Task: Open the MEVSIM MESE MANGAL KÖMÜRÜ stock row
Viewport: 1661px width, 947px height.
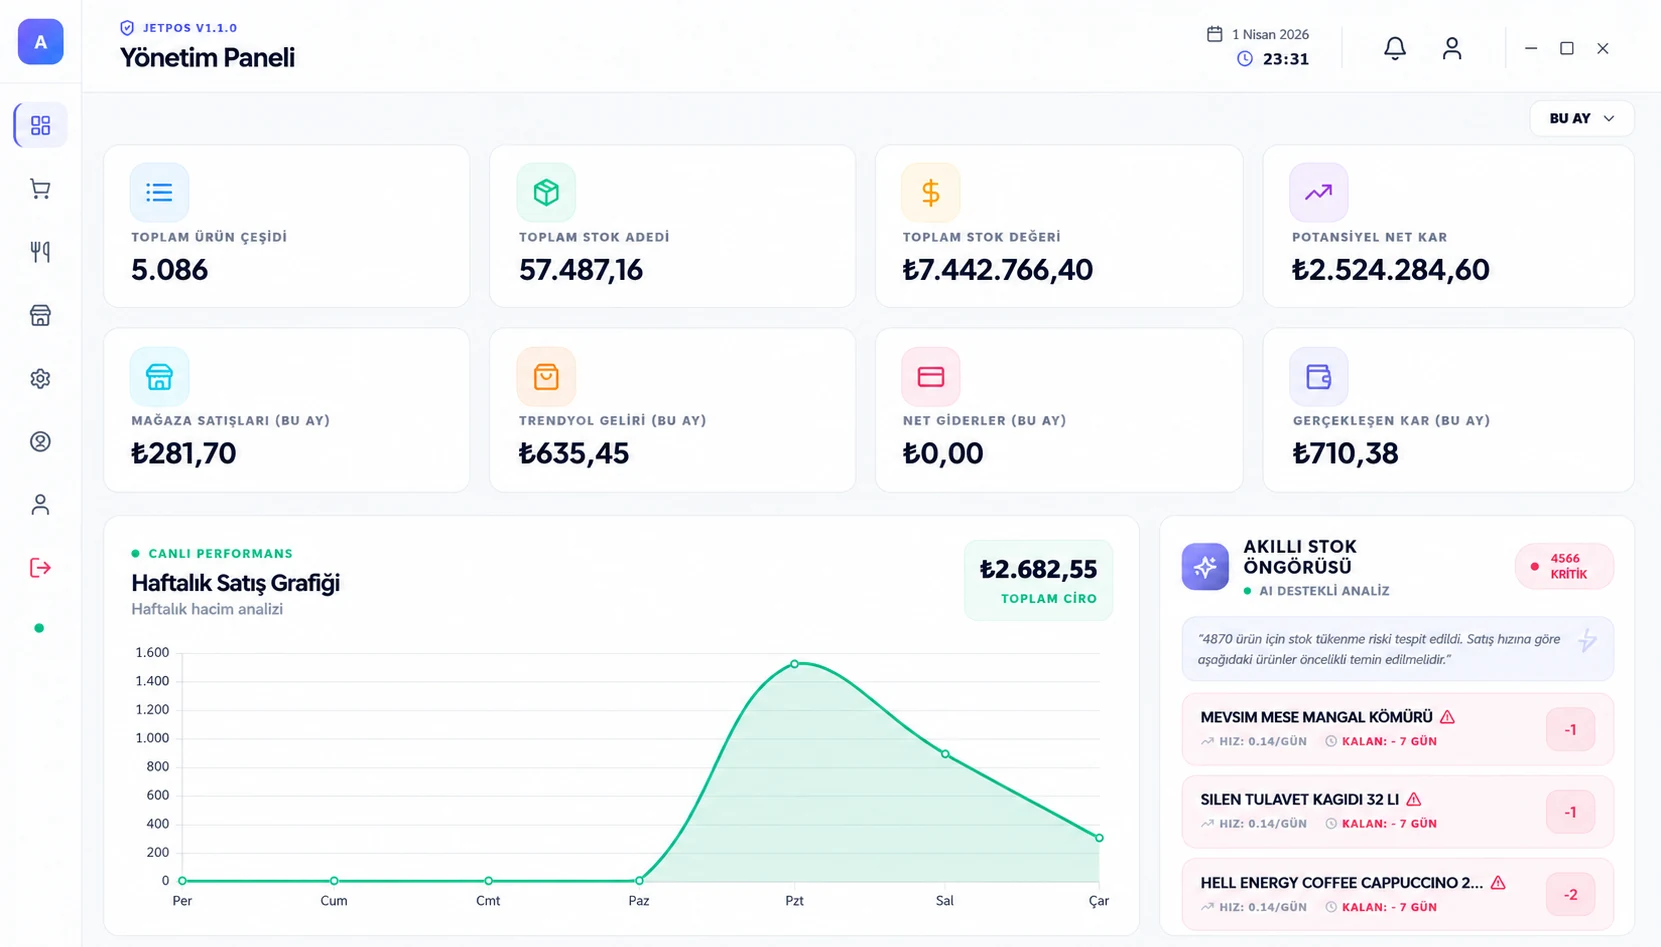Action: pos(1397,729)
